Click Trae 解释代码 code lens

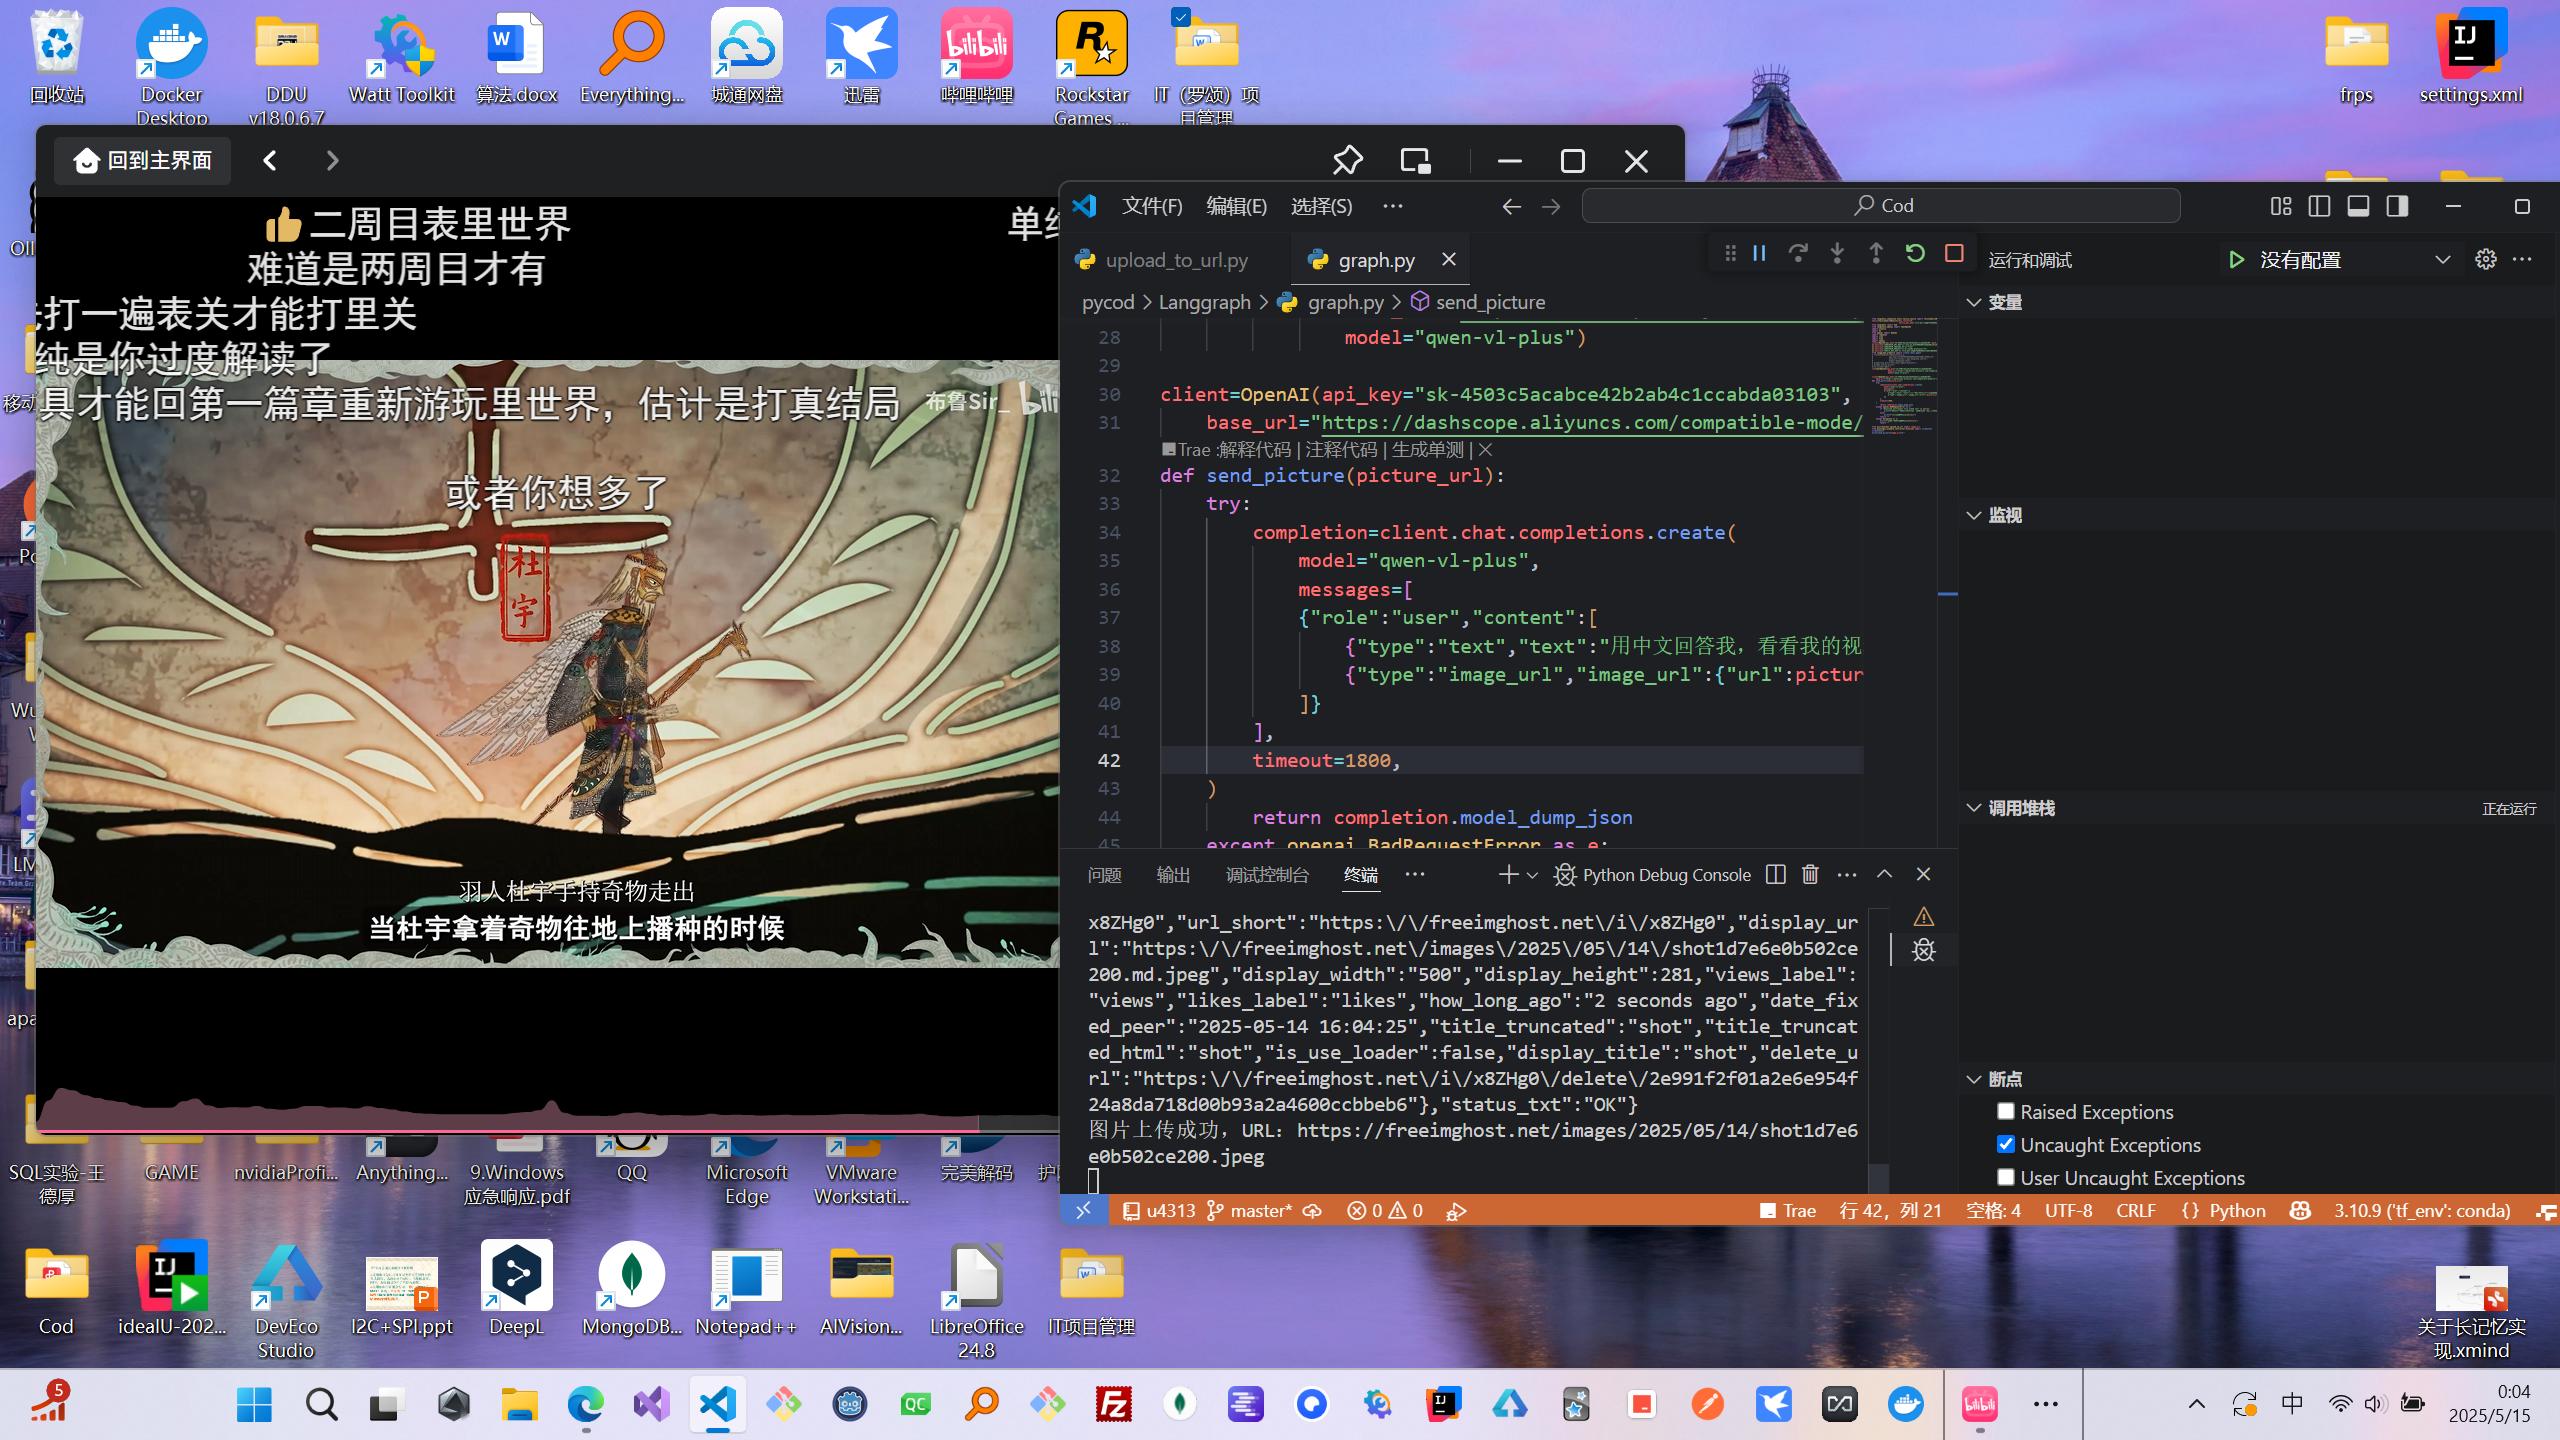click(x=1226, y=450)
